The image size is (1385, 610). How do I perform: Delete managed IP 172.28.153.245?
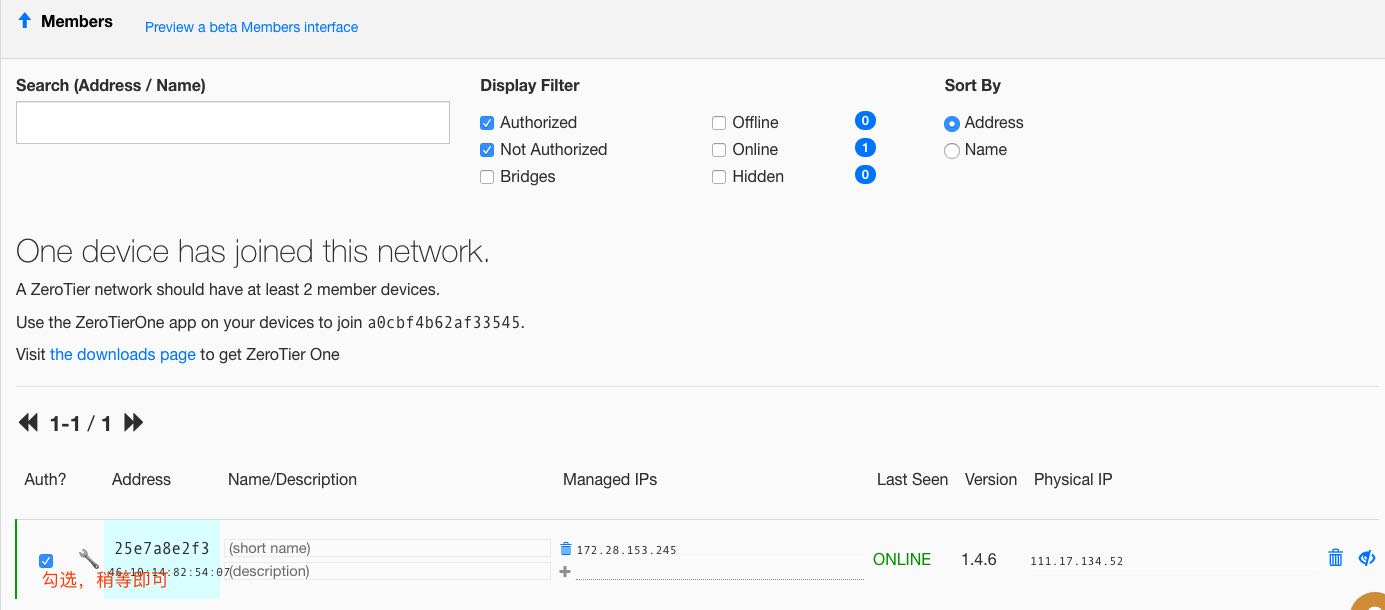coord(566,549)
